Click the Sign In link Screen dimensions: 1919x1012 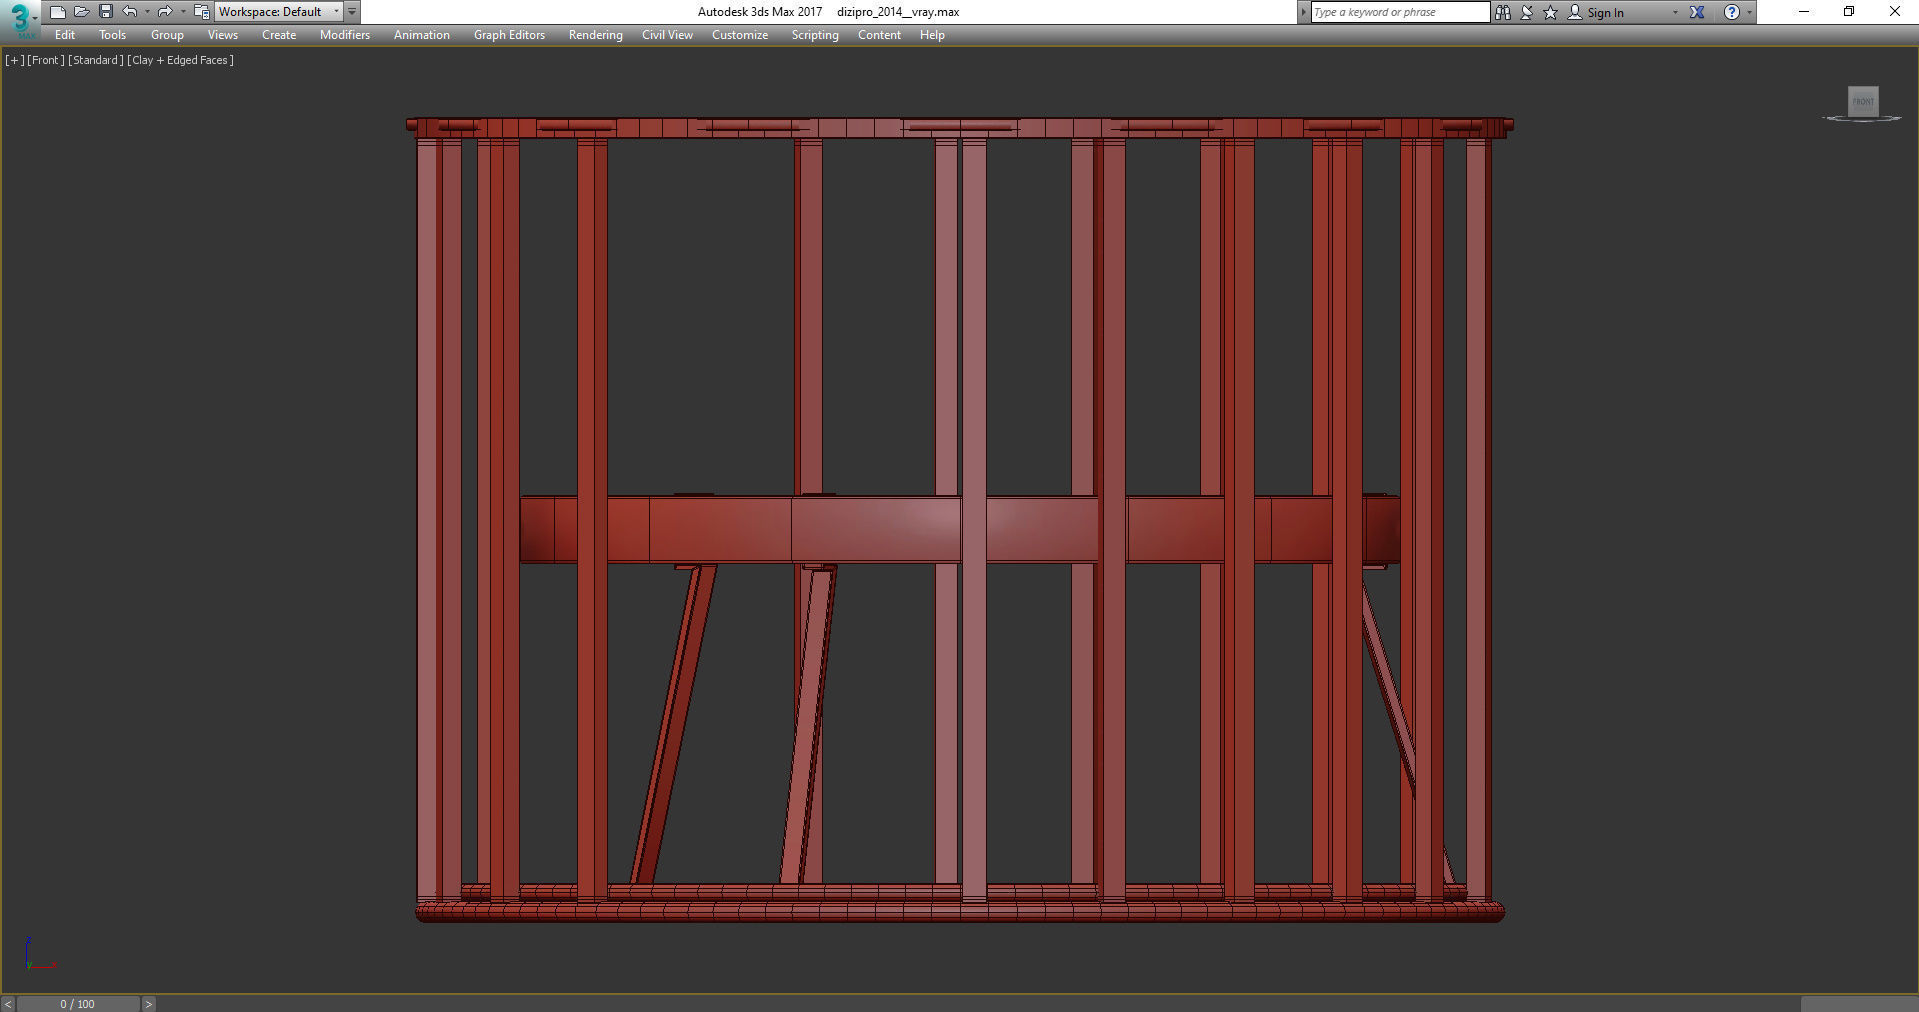pyautogui.click(x=1605, y=13)
